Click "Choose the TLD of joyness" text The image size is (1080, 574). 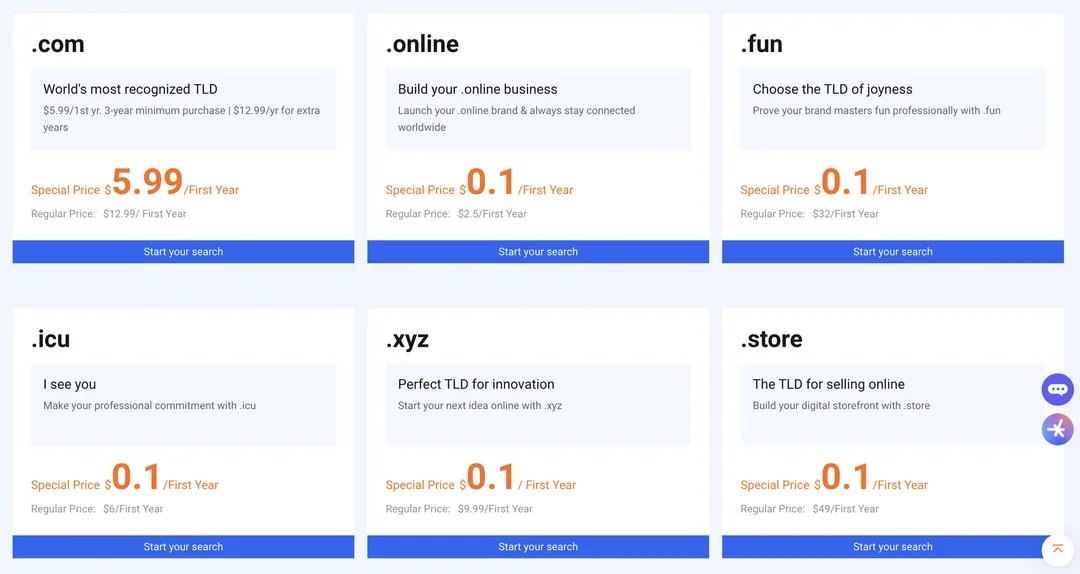click(x=832, y=89)
